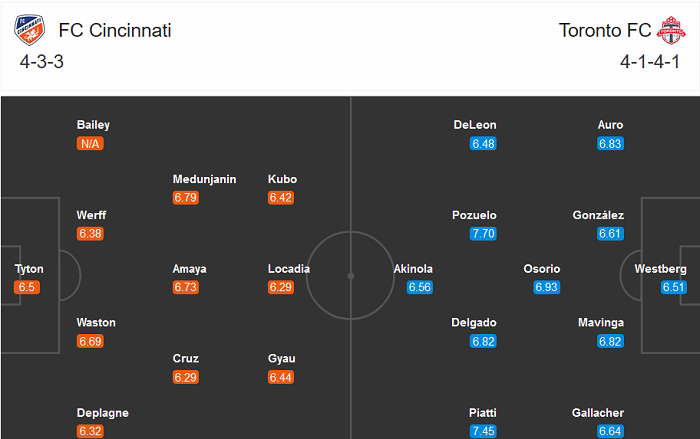Click Kubo's 6.42 rating badge

[x=281, y=198]
